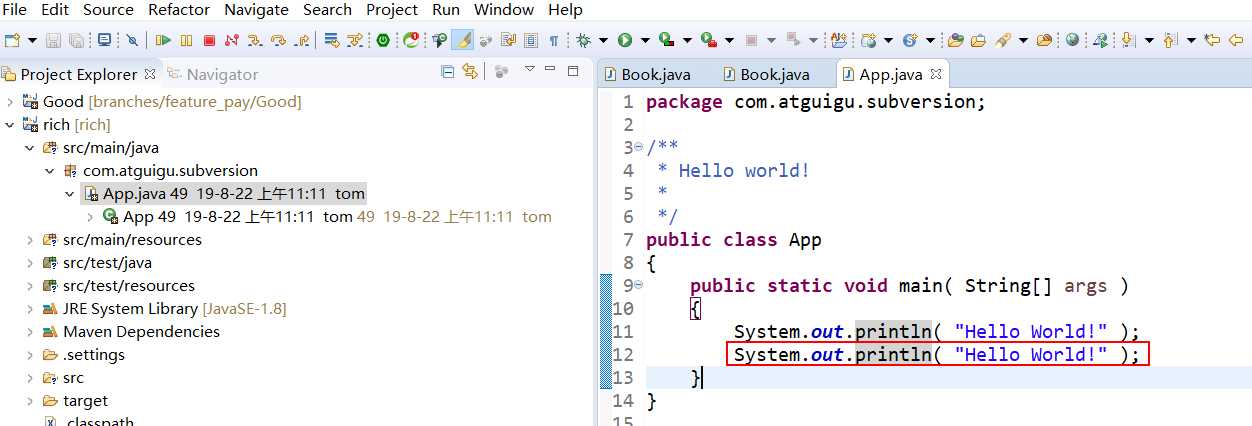This screenshot has width=1252, height=426.
Task: Open the Run dropdown arrow
Action: [644, 40]
